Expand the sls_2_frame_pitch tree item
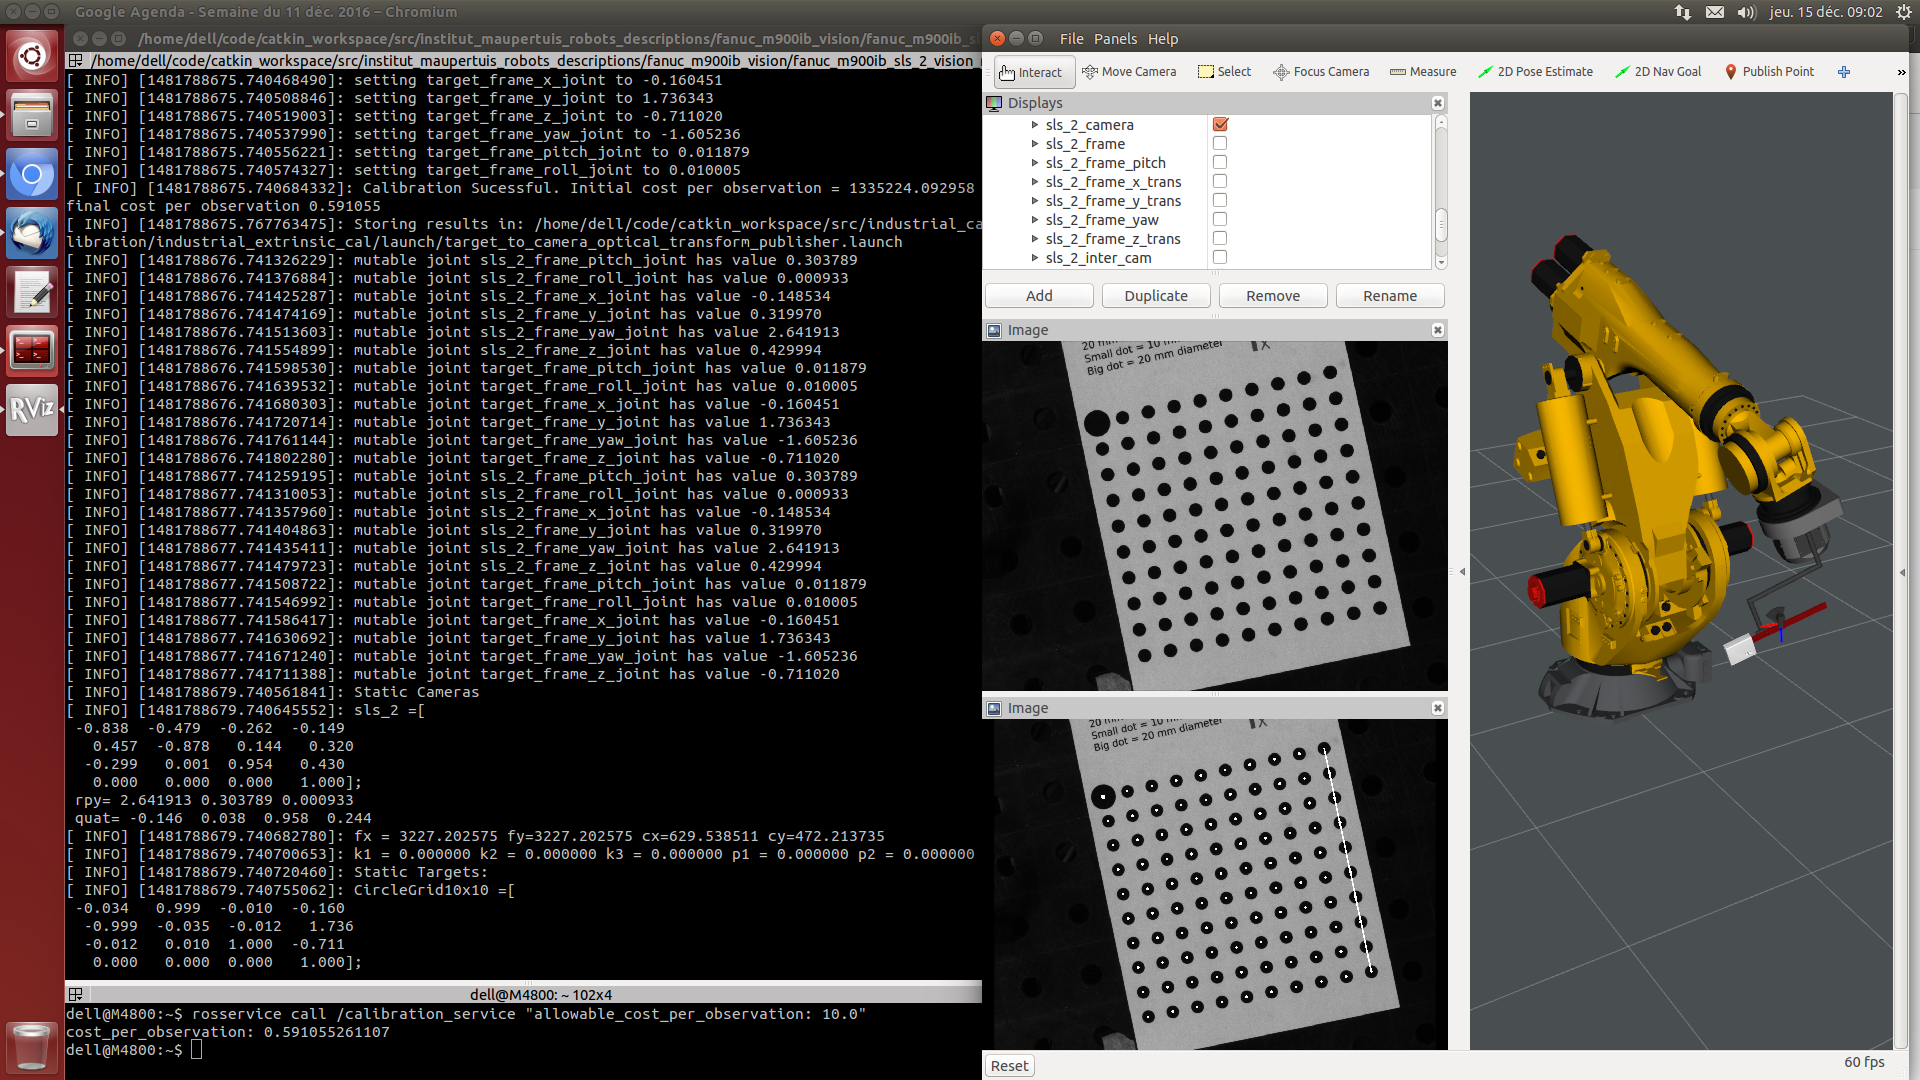1920x1080 pixels. pos(1035,163)
